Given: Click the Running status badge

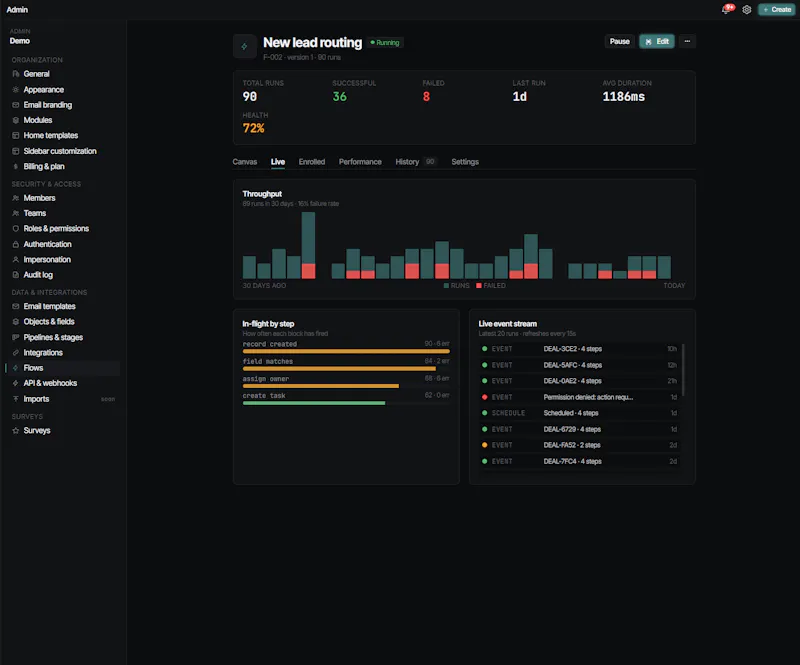Looking at the screenshot, I should click(x=385, y=43).
